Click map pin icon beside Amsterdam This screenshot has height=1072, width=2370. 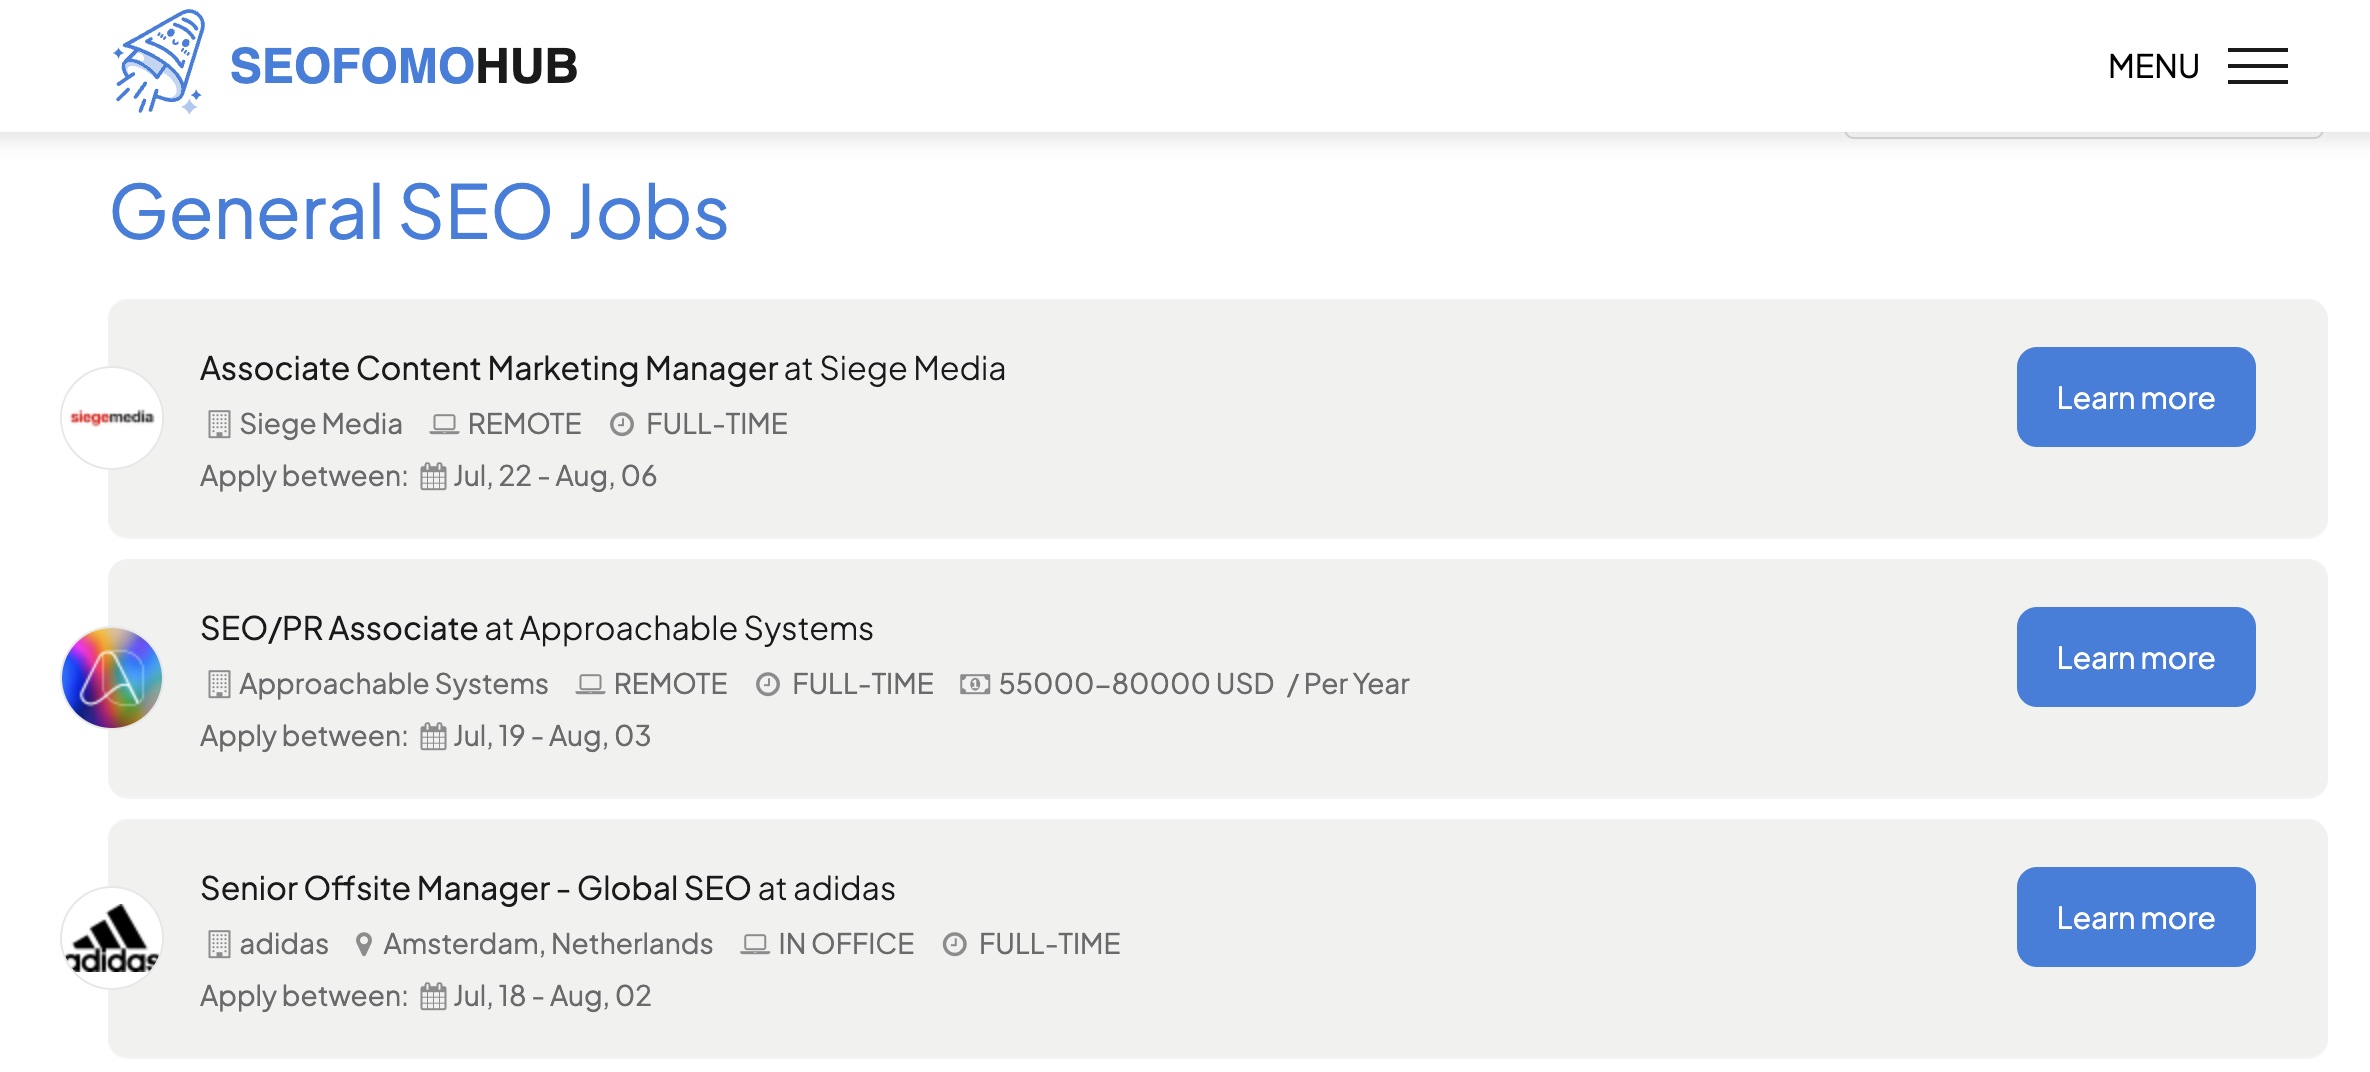[x=364, y=944]
